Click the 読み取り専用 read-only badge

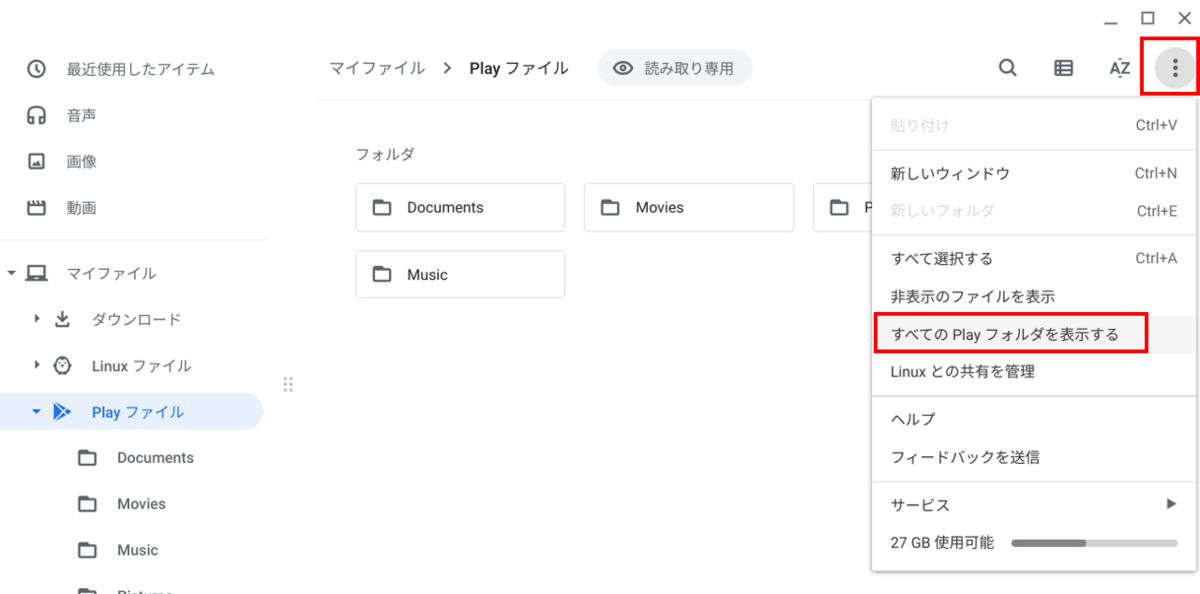675,68
